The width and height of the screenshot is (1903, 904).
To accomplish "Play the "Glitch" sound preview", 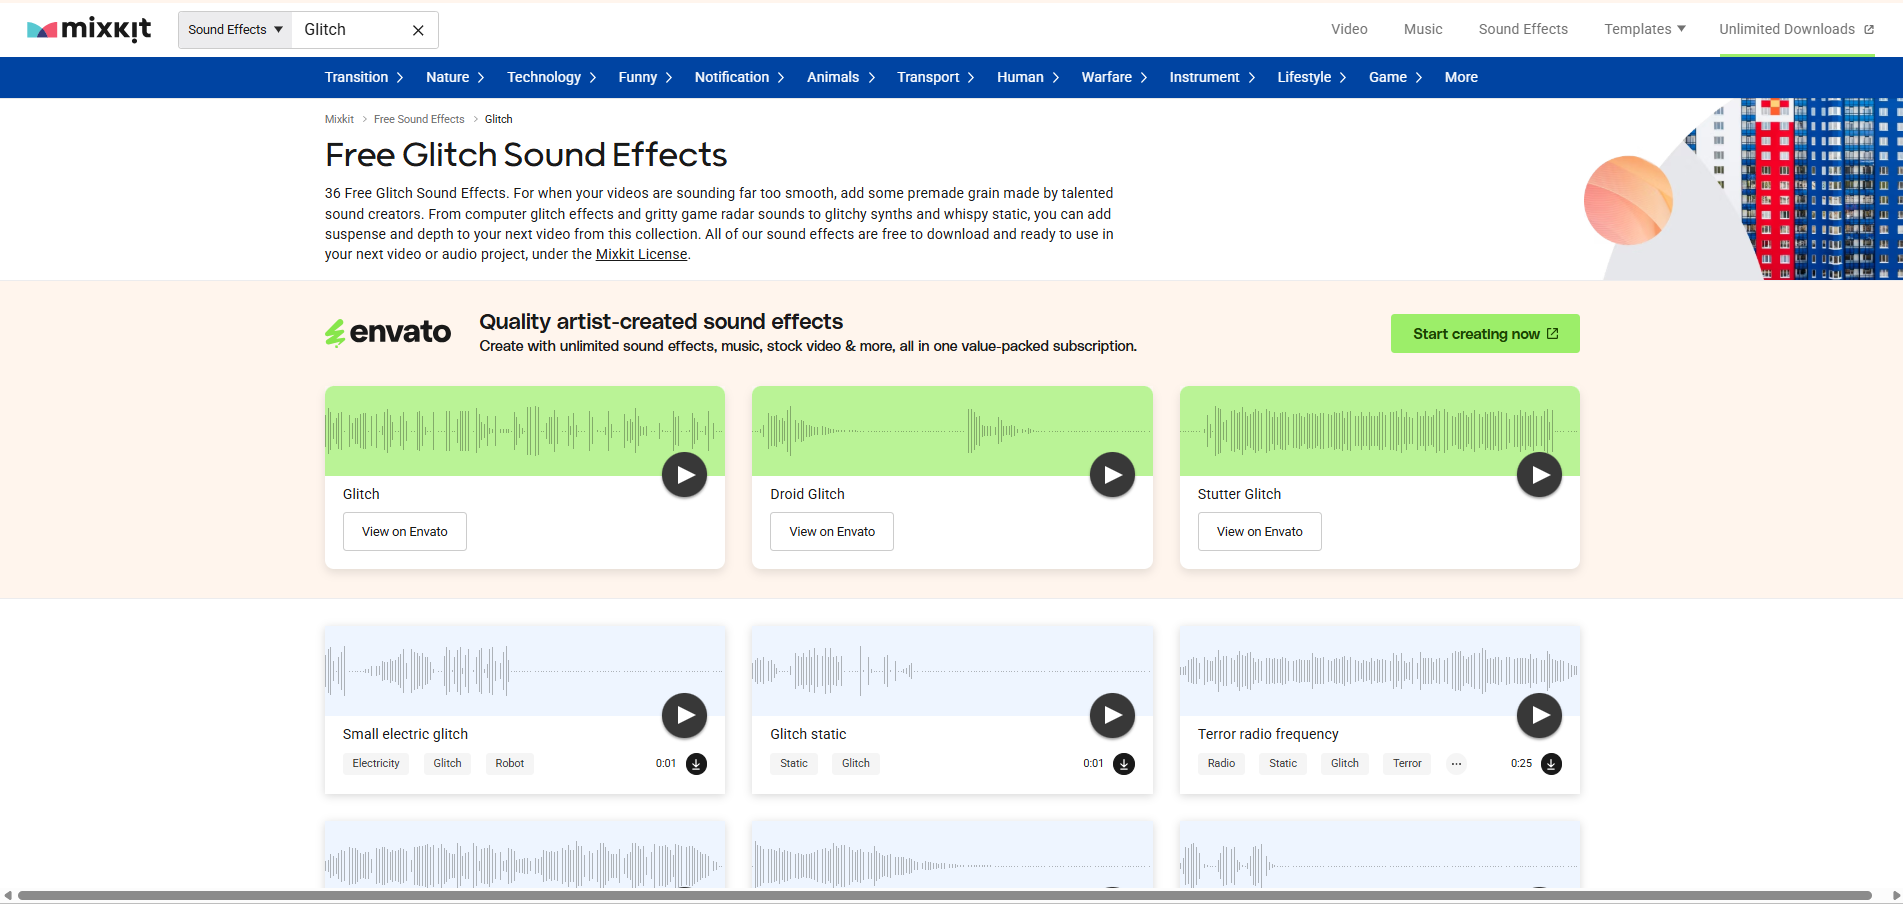I will [x=684, y=474].
